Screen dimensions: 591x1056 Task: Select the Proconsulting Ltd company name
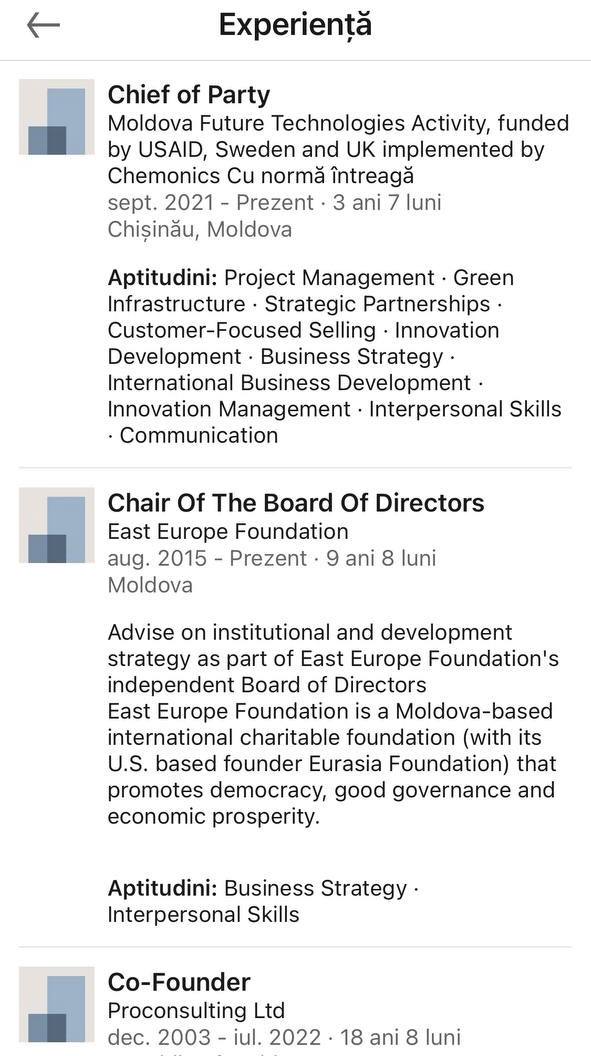pos(196,1010)
